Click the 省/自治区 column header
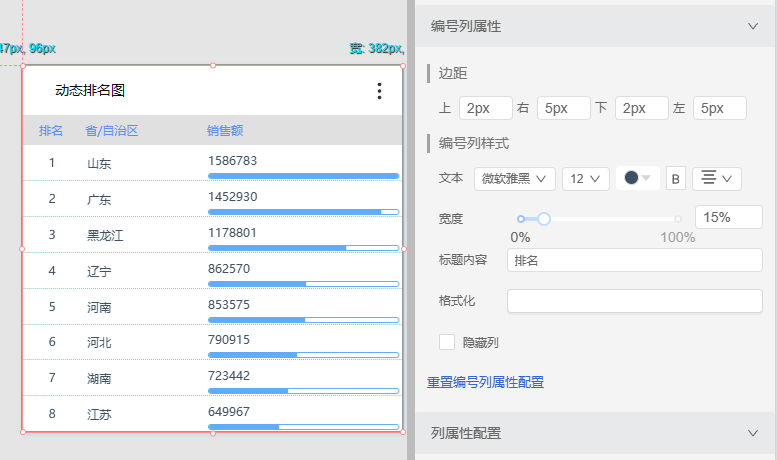 coord(111,131)
